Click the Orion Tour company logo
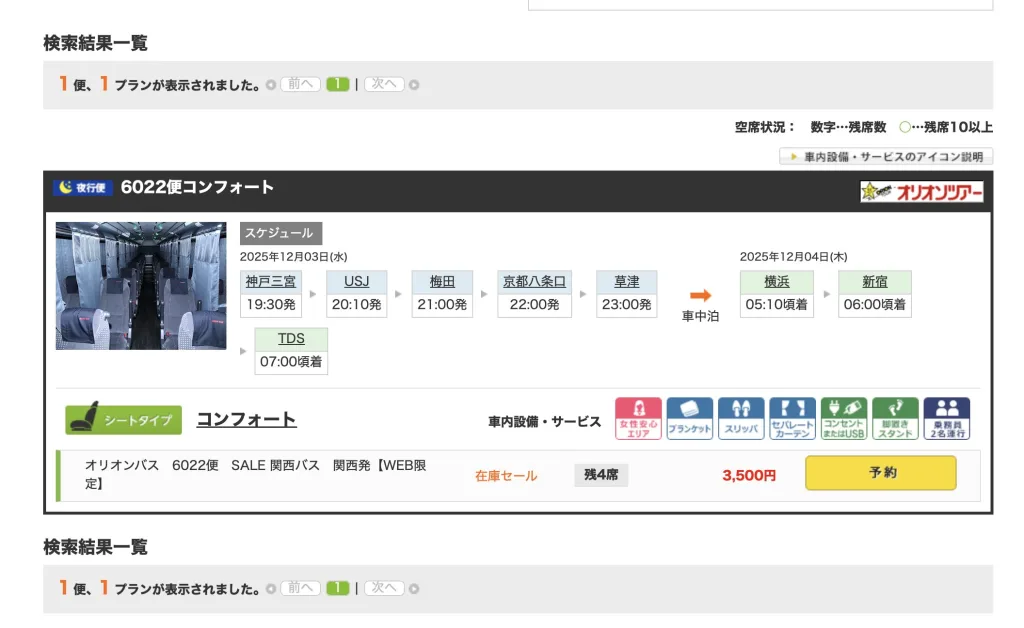 tap(921, 191)
